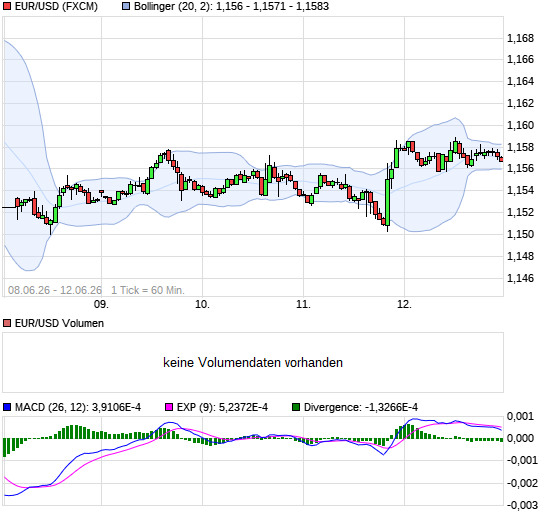This screenshot has width=545, height=515.
Task: Click the 12. date axis label
Action: point(405,304)
